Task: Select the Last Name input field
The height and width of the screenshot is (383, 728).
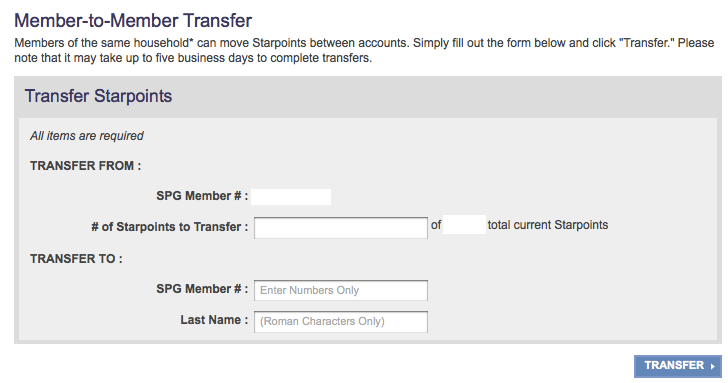Action: pyautogui.click(x=341, y=322)
